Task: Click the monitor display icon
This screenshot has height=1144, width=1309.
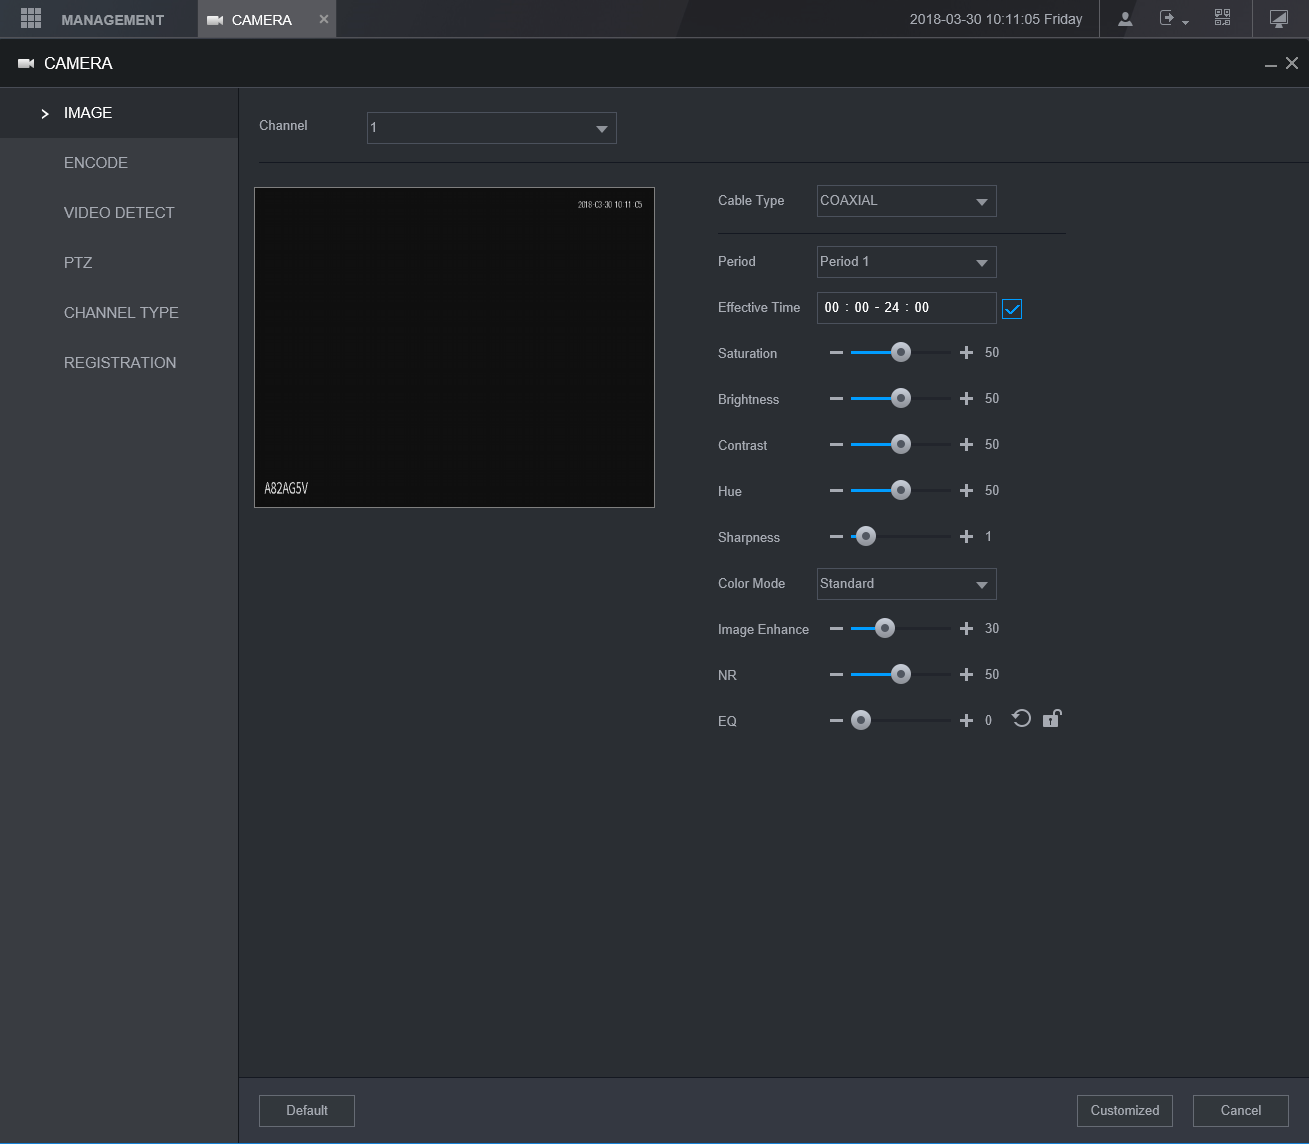Action: [x=1278, y=19]
